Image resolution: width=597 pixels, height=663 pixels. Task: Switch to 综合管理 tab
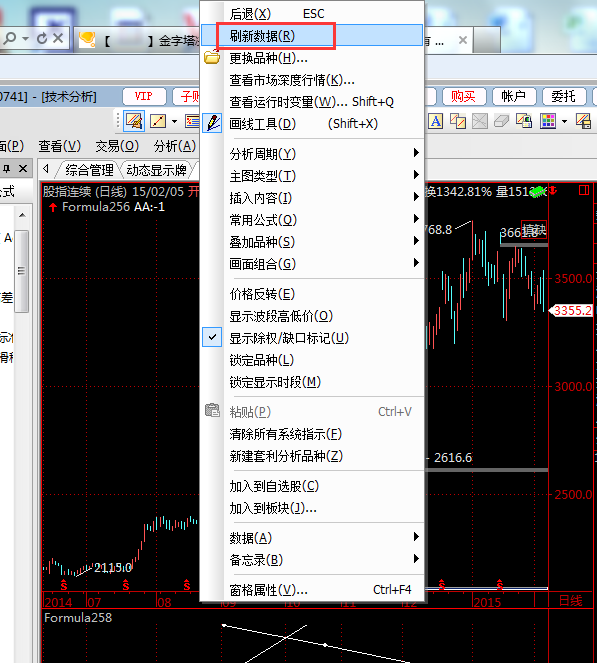[x=89, y=170]
